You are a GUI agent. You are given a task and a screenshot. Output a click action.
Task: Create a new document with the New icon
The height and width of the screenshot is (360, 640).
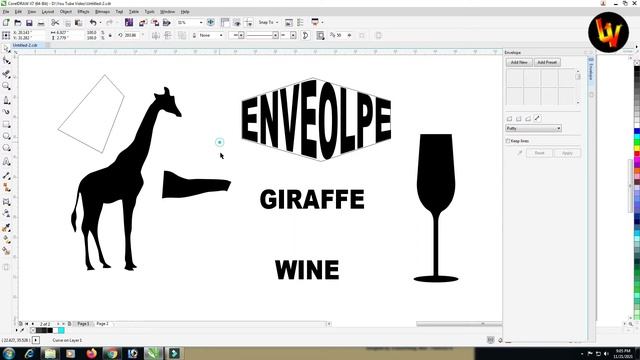pyautogui.click(x=6, y=23)
